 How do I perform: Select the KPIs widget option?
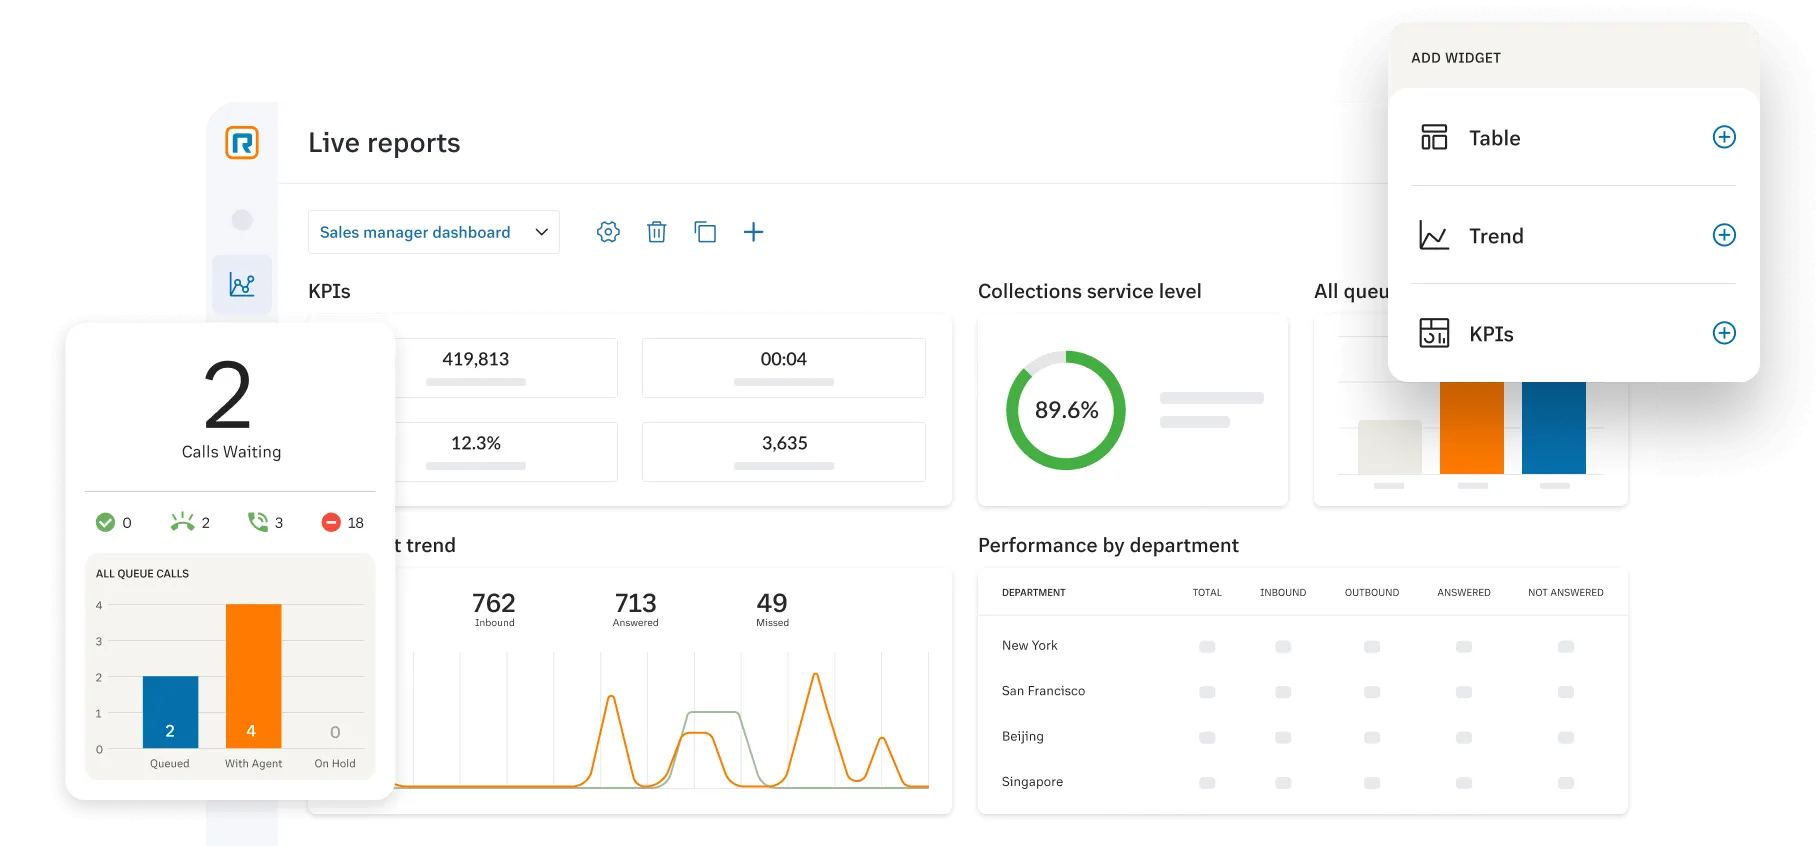tap(1490, 334)
